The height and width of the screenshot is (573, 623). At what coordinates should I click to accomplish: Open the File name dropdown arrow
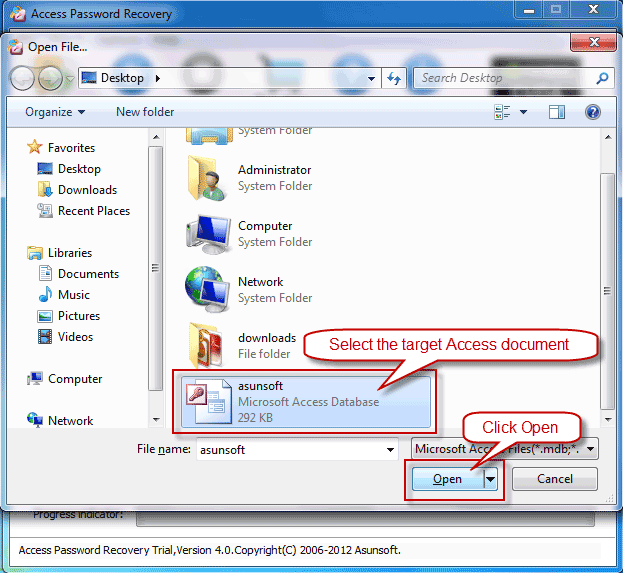(390, 449)
